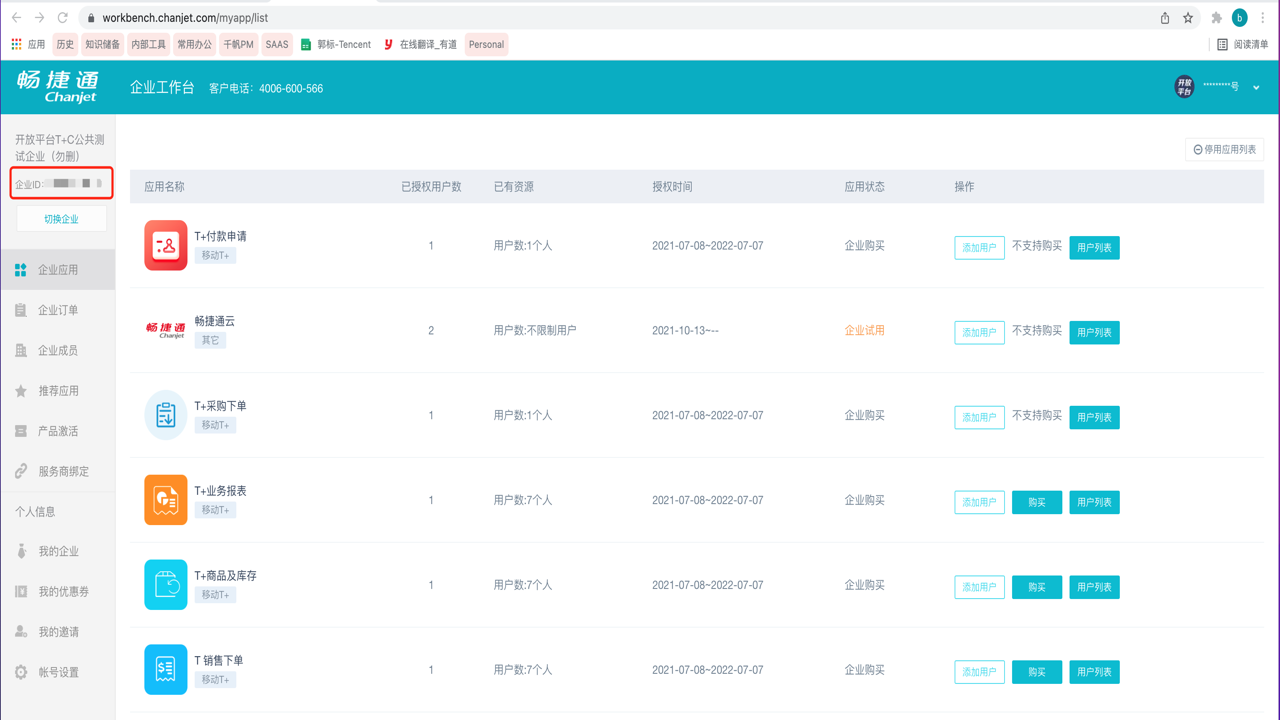Click the 其它 tag under 畅捷通云

point(210,340)
